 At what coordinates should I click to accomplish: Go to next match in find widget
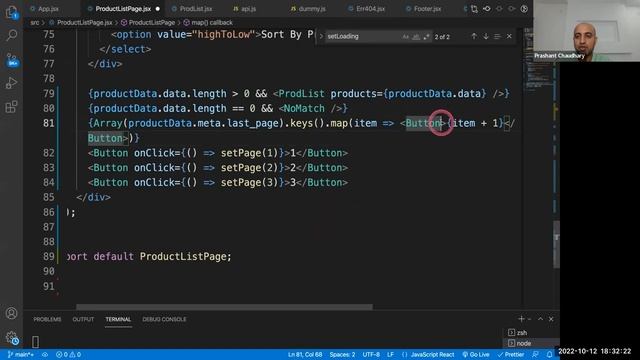tap(486, 36)
